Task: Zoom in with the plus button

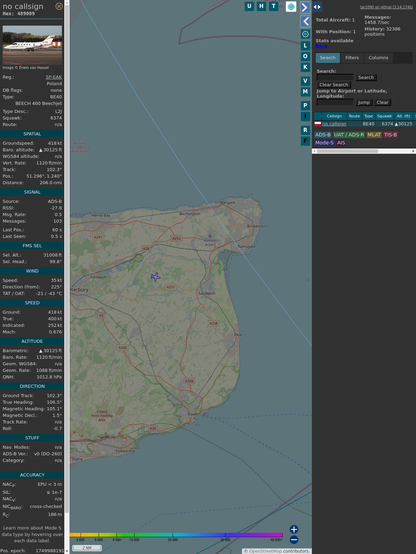Action: click(294, 529)
